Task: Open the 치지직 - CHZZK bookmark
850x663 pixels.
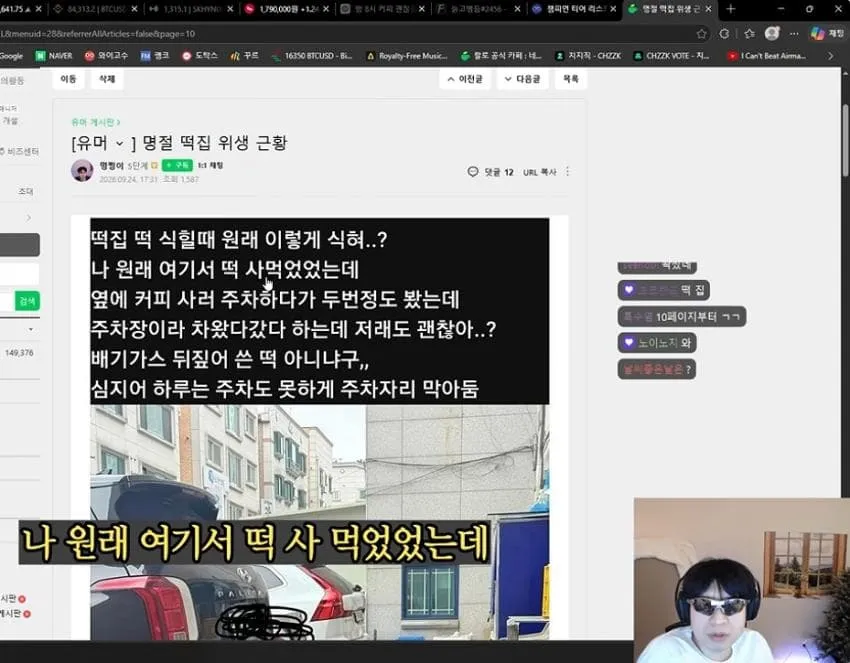Action: pyautogui.click(x=589, y=56)
